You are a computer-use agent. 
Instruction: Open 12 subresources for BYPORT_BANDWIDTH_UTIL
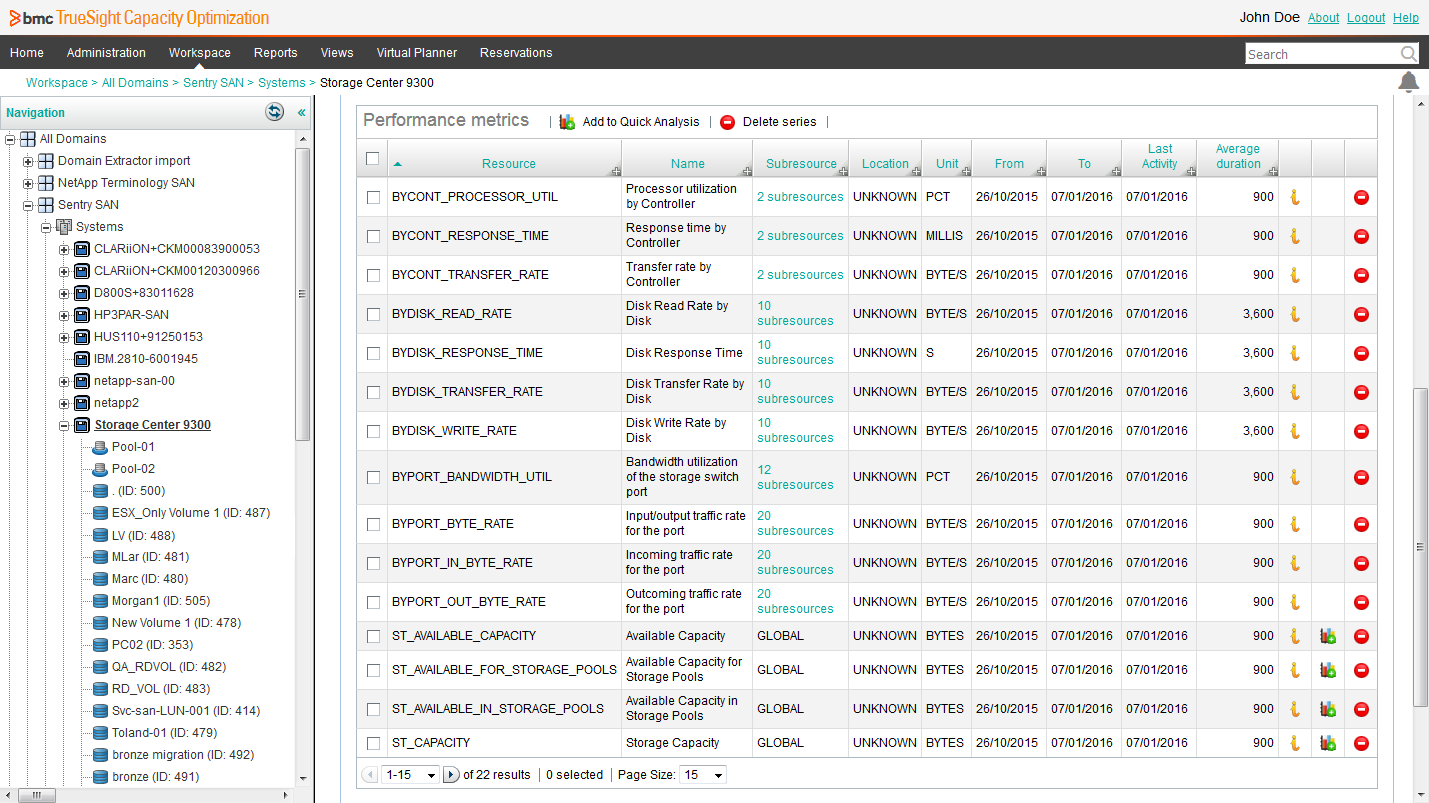(795, 477)
